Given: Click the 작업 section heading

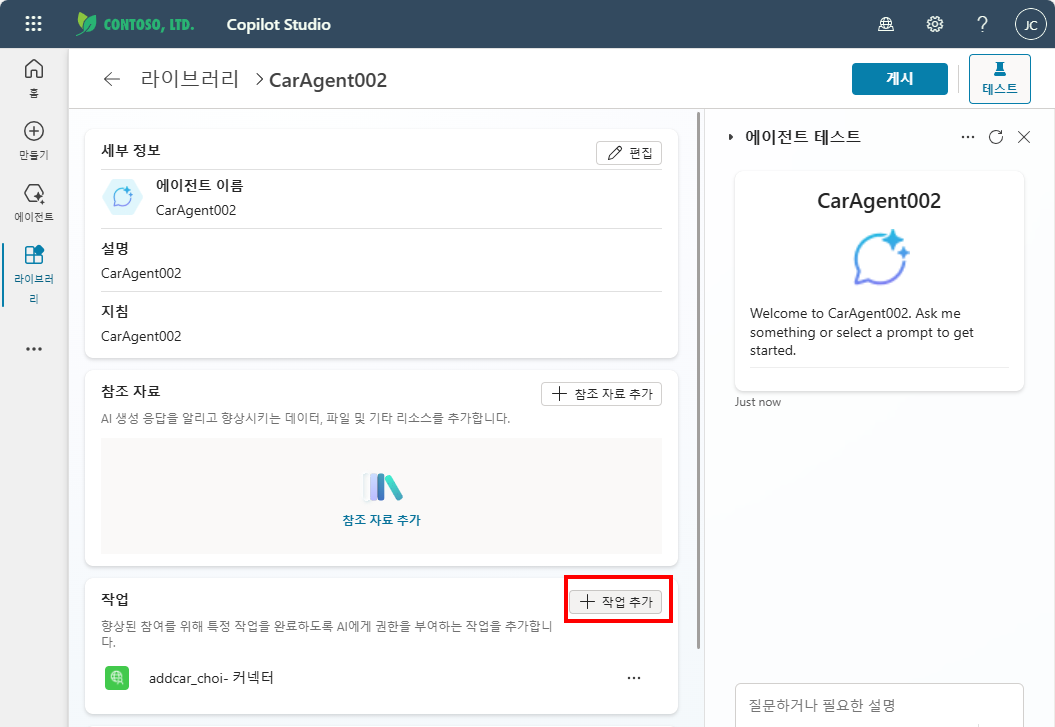Looking at the screenshot, I should pos(115,599).
